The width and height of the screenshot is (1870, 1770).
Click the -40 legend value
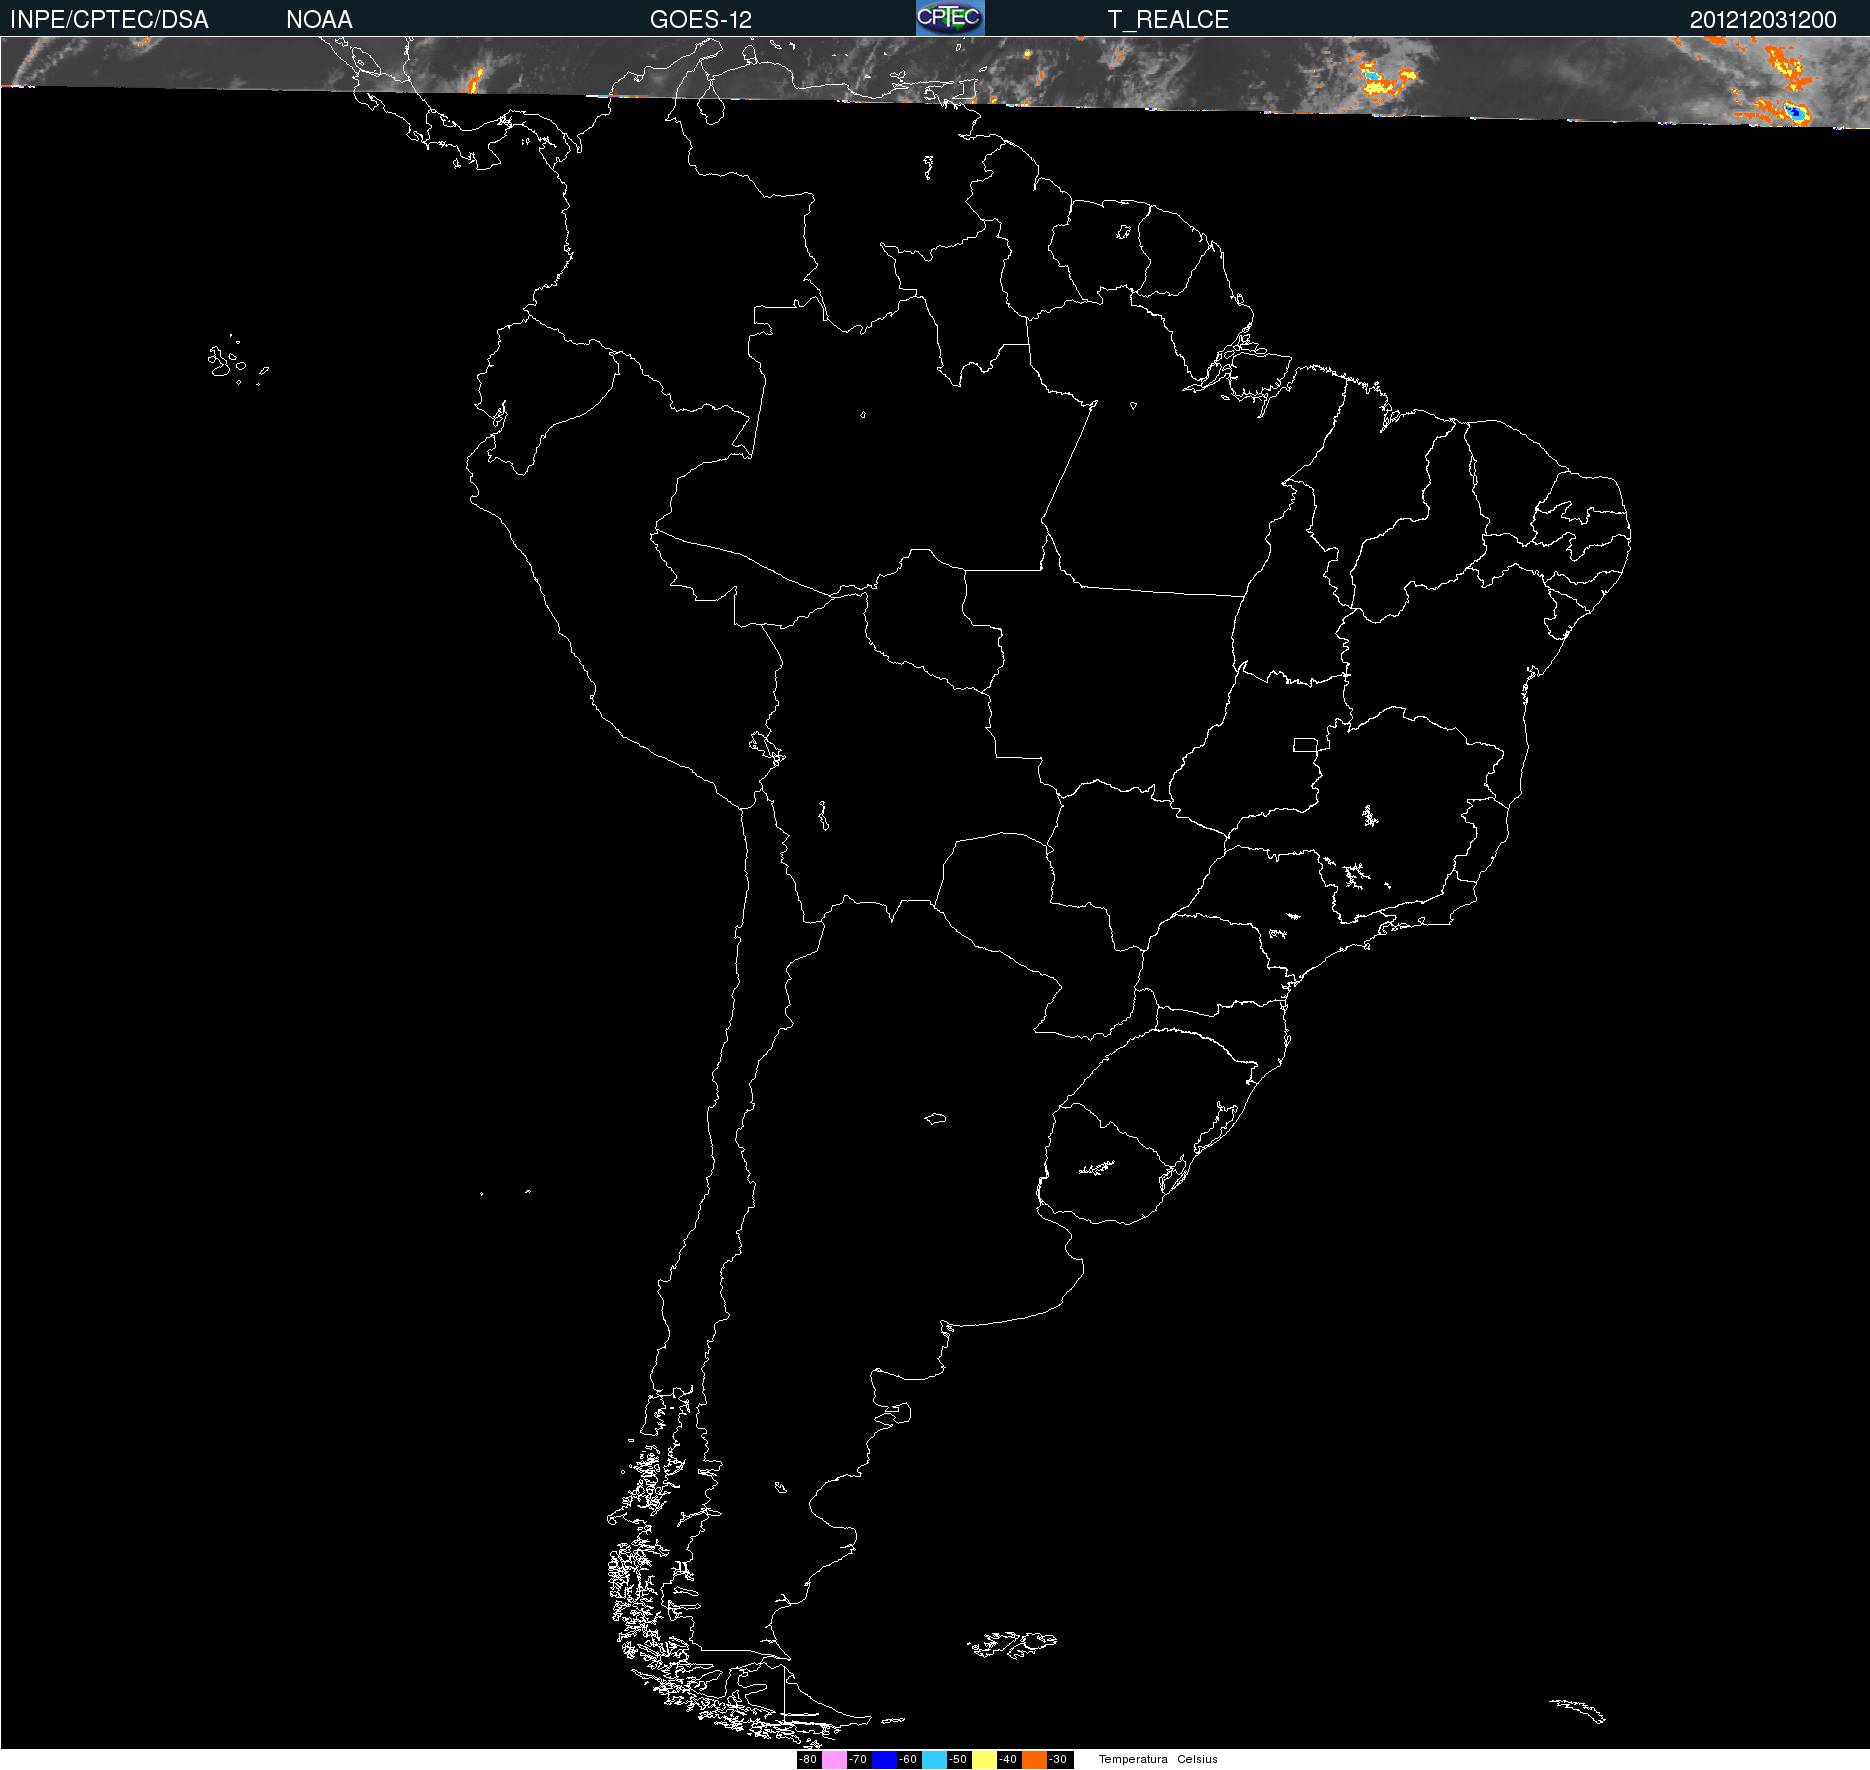click(1008, 1760)
